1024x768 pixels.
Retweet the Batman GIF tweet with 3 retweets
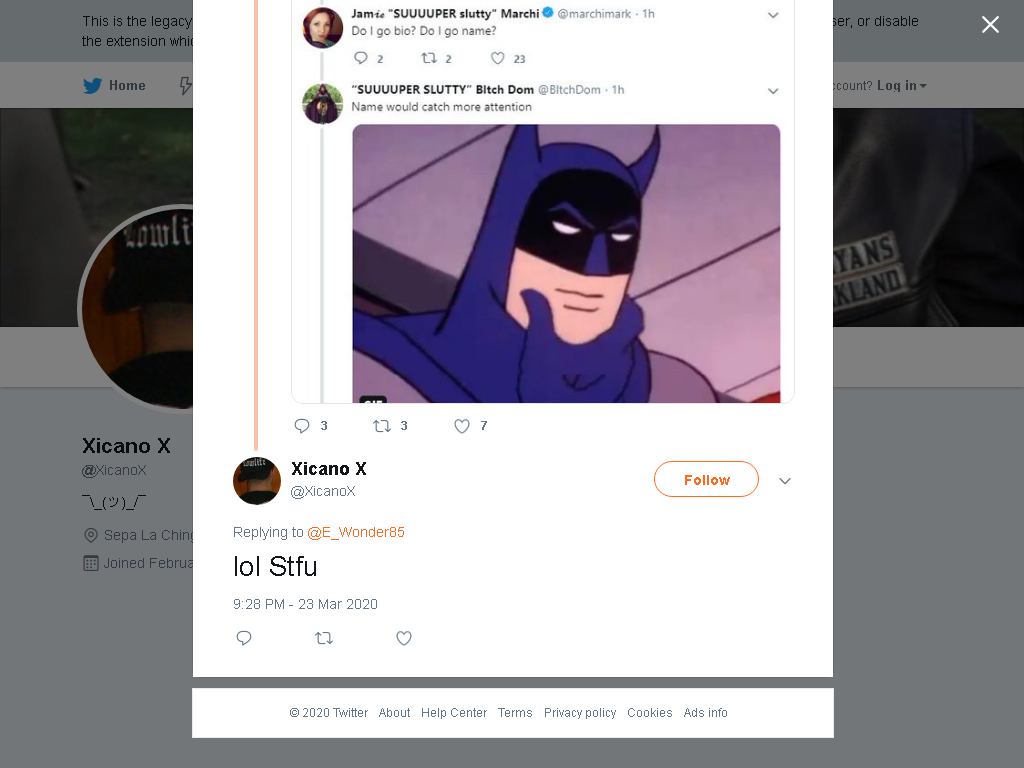click(x=381, y=426)
